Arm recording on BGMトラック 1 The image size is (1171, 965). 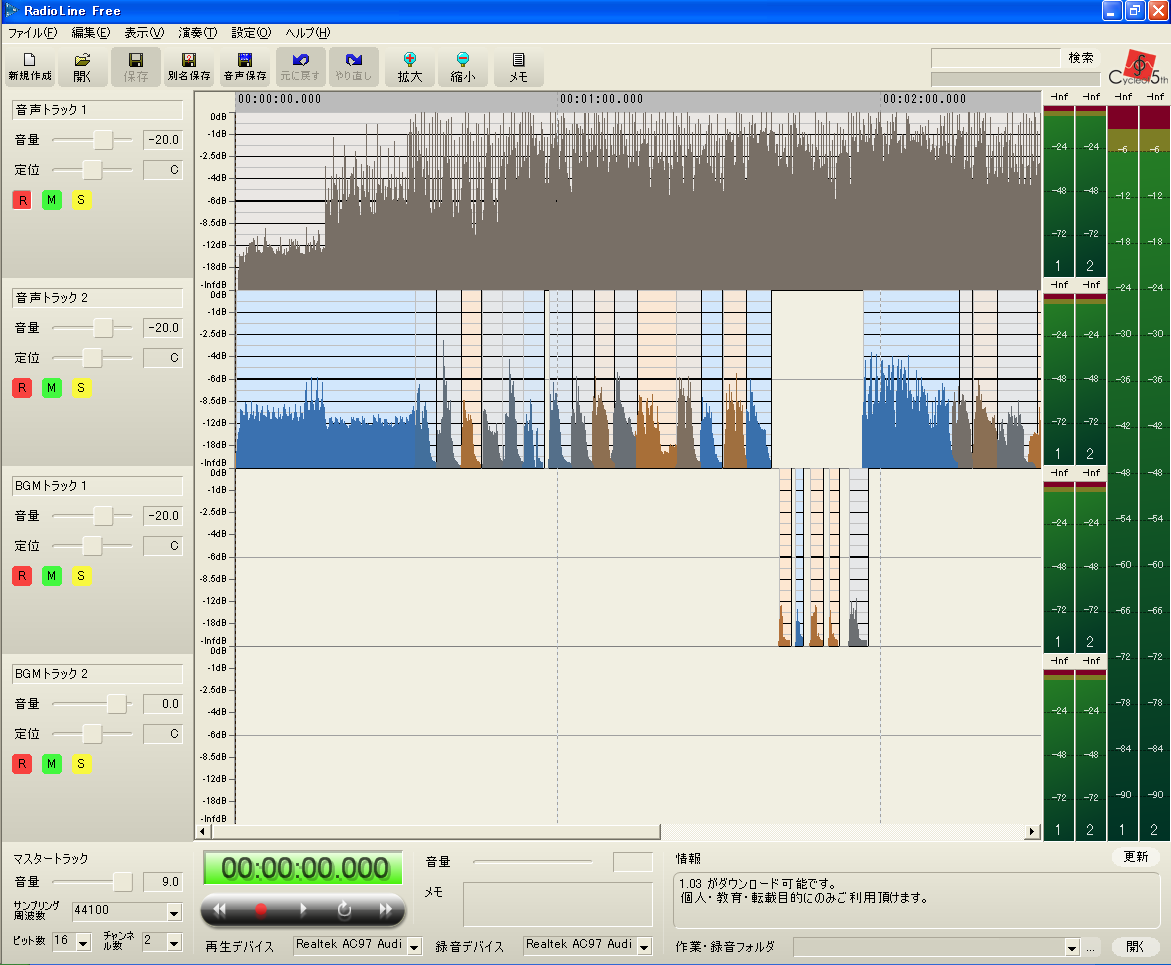click(x=22, y=576)
